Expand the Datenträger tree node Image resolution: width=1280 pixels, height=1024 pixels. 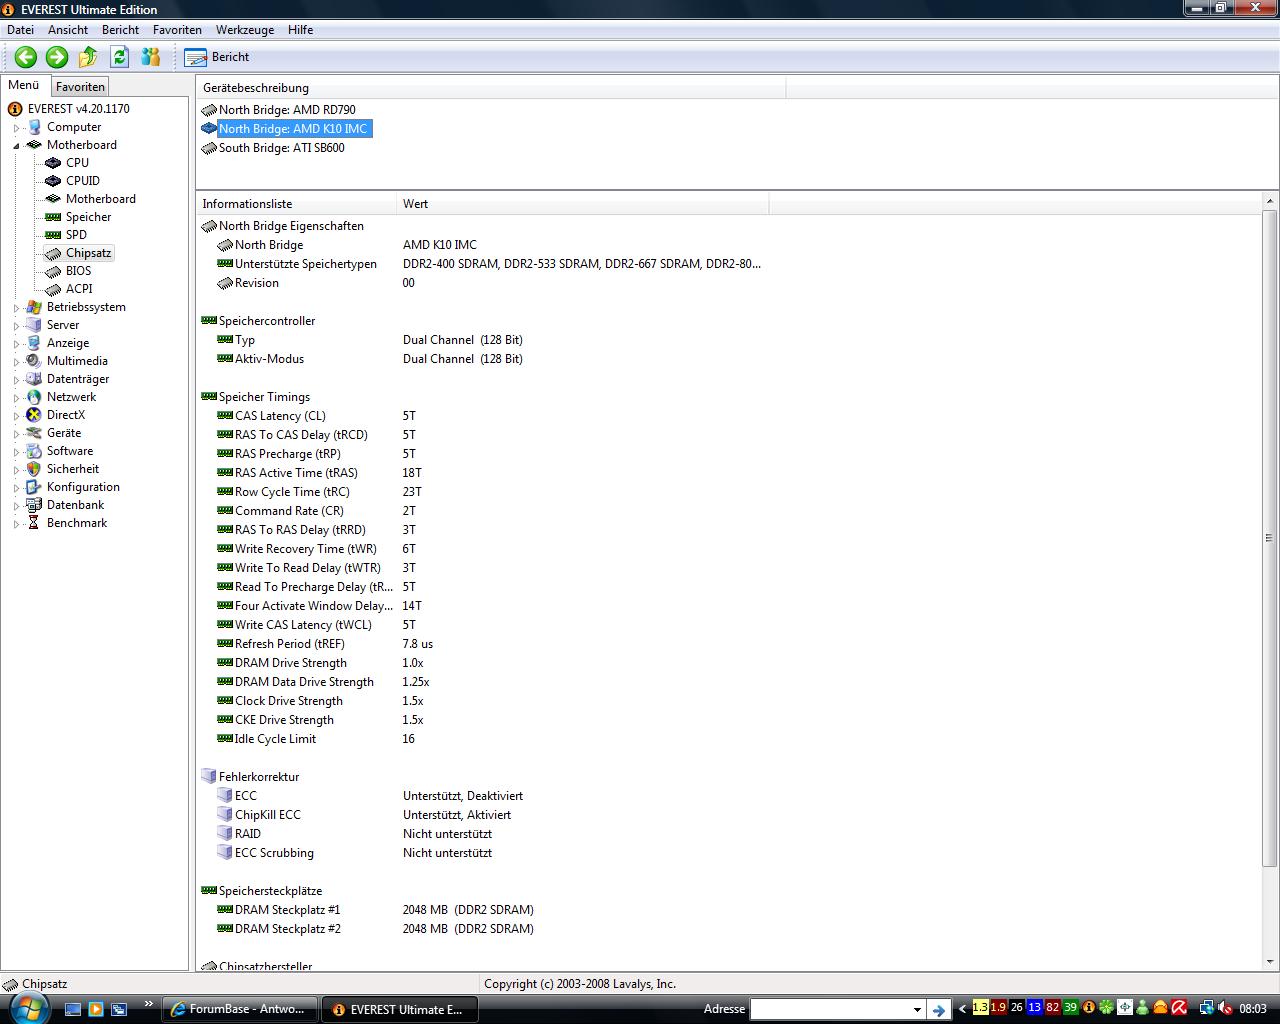(x=16, y=380)
